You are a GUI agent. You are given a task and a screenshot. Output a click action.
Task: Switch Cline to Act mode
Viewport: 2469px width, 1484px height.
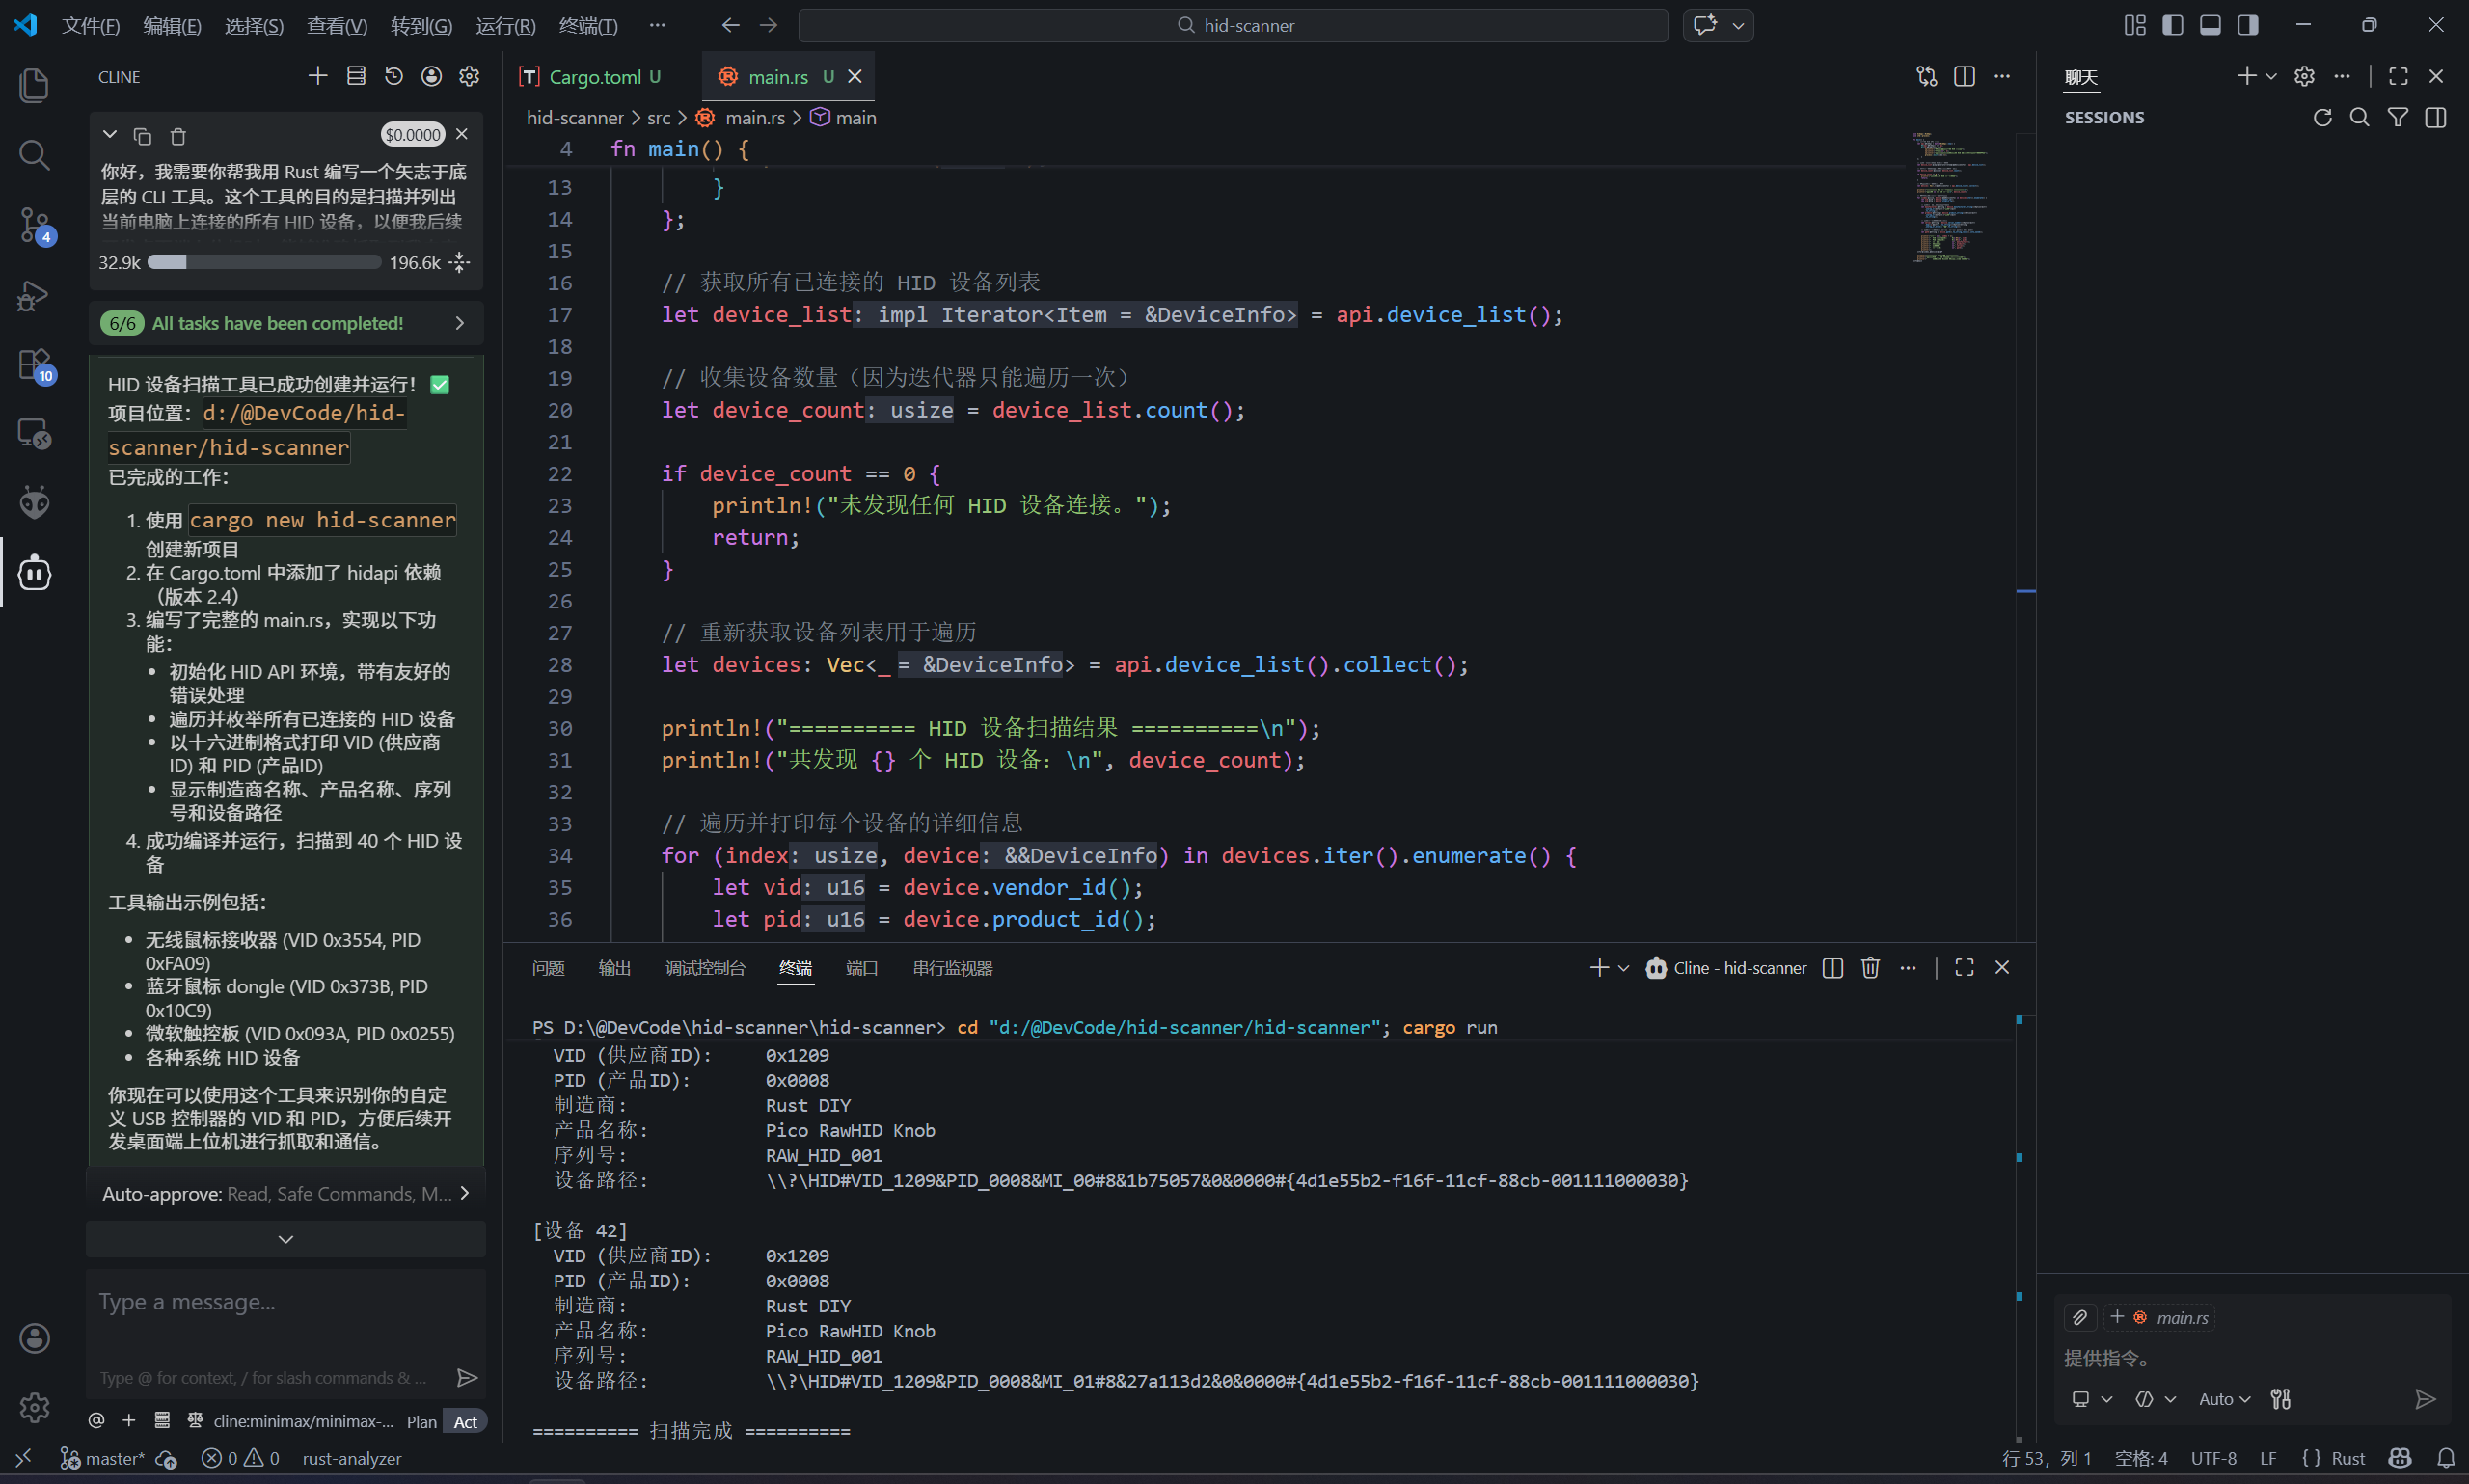click(x=465, y=1421)
